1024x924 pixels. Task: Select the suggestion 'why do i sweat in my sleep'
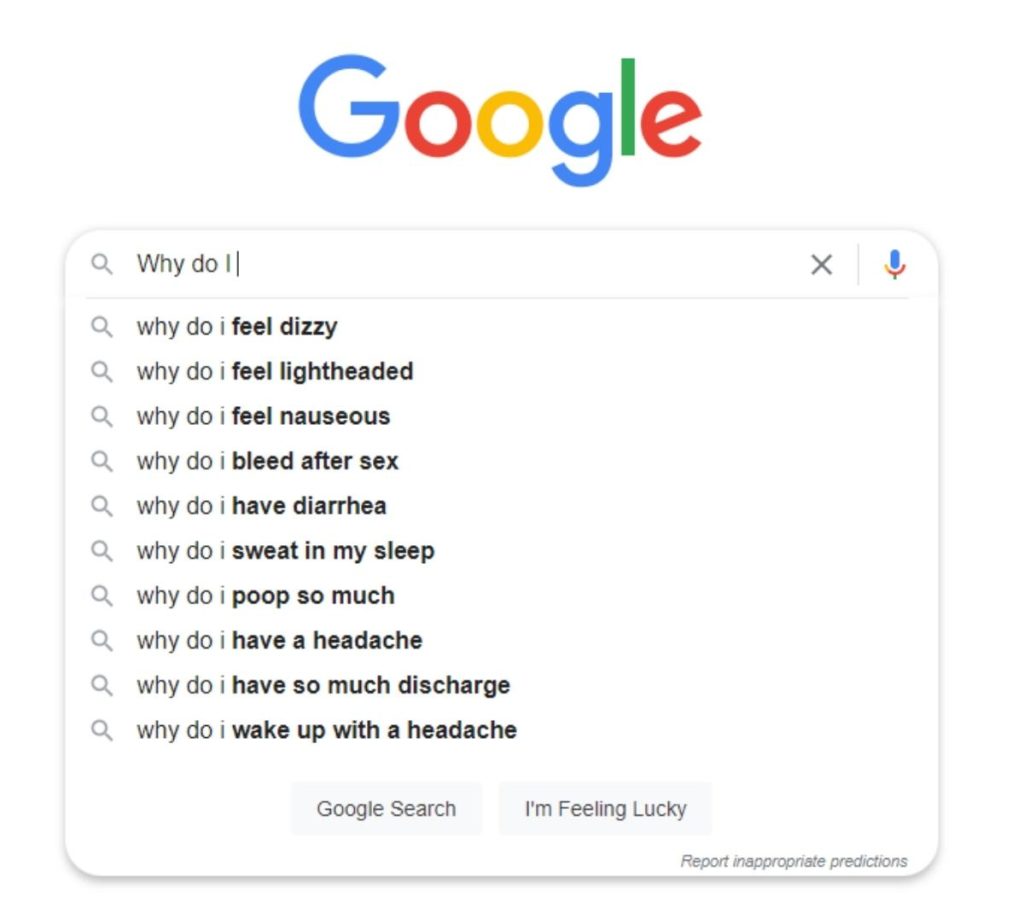[285, 551]
